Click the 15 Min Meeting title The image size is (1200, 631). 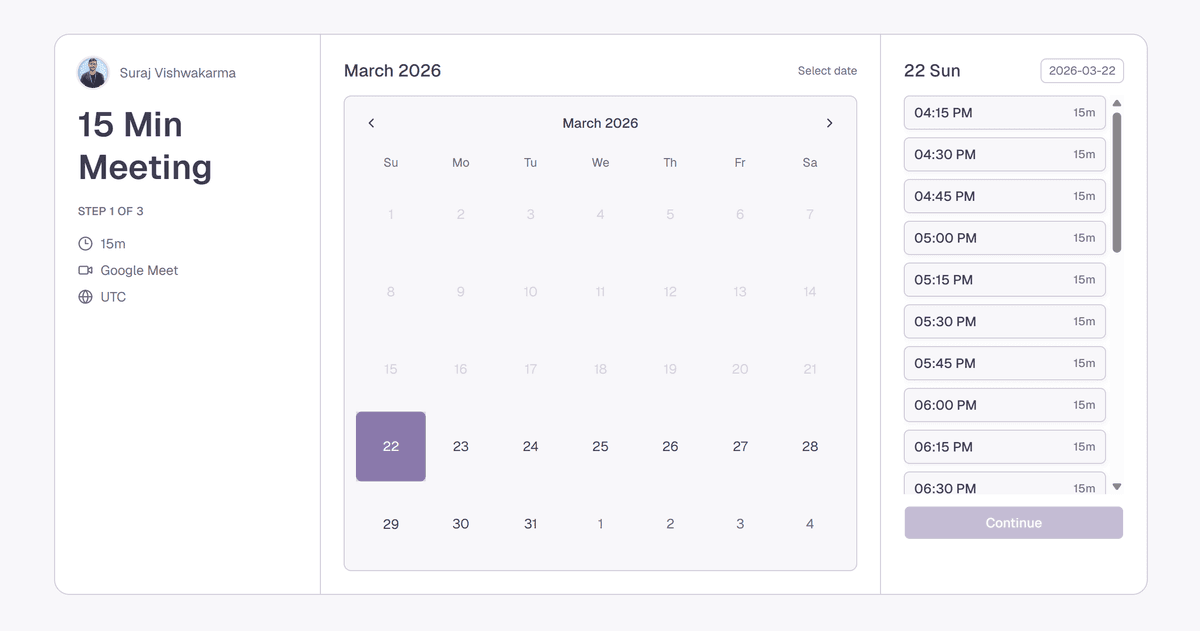click(145, 146)
